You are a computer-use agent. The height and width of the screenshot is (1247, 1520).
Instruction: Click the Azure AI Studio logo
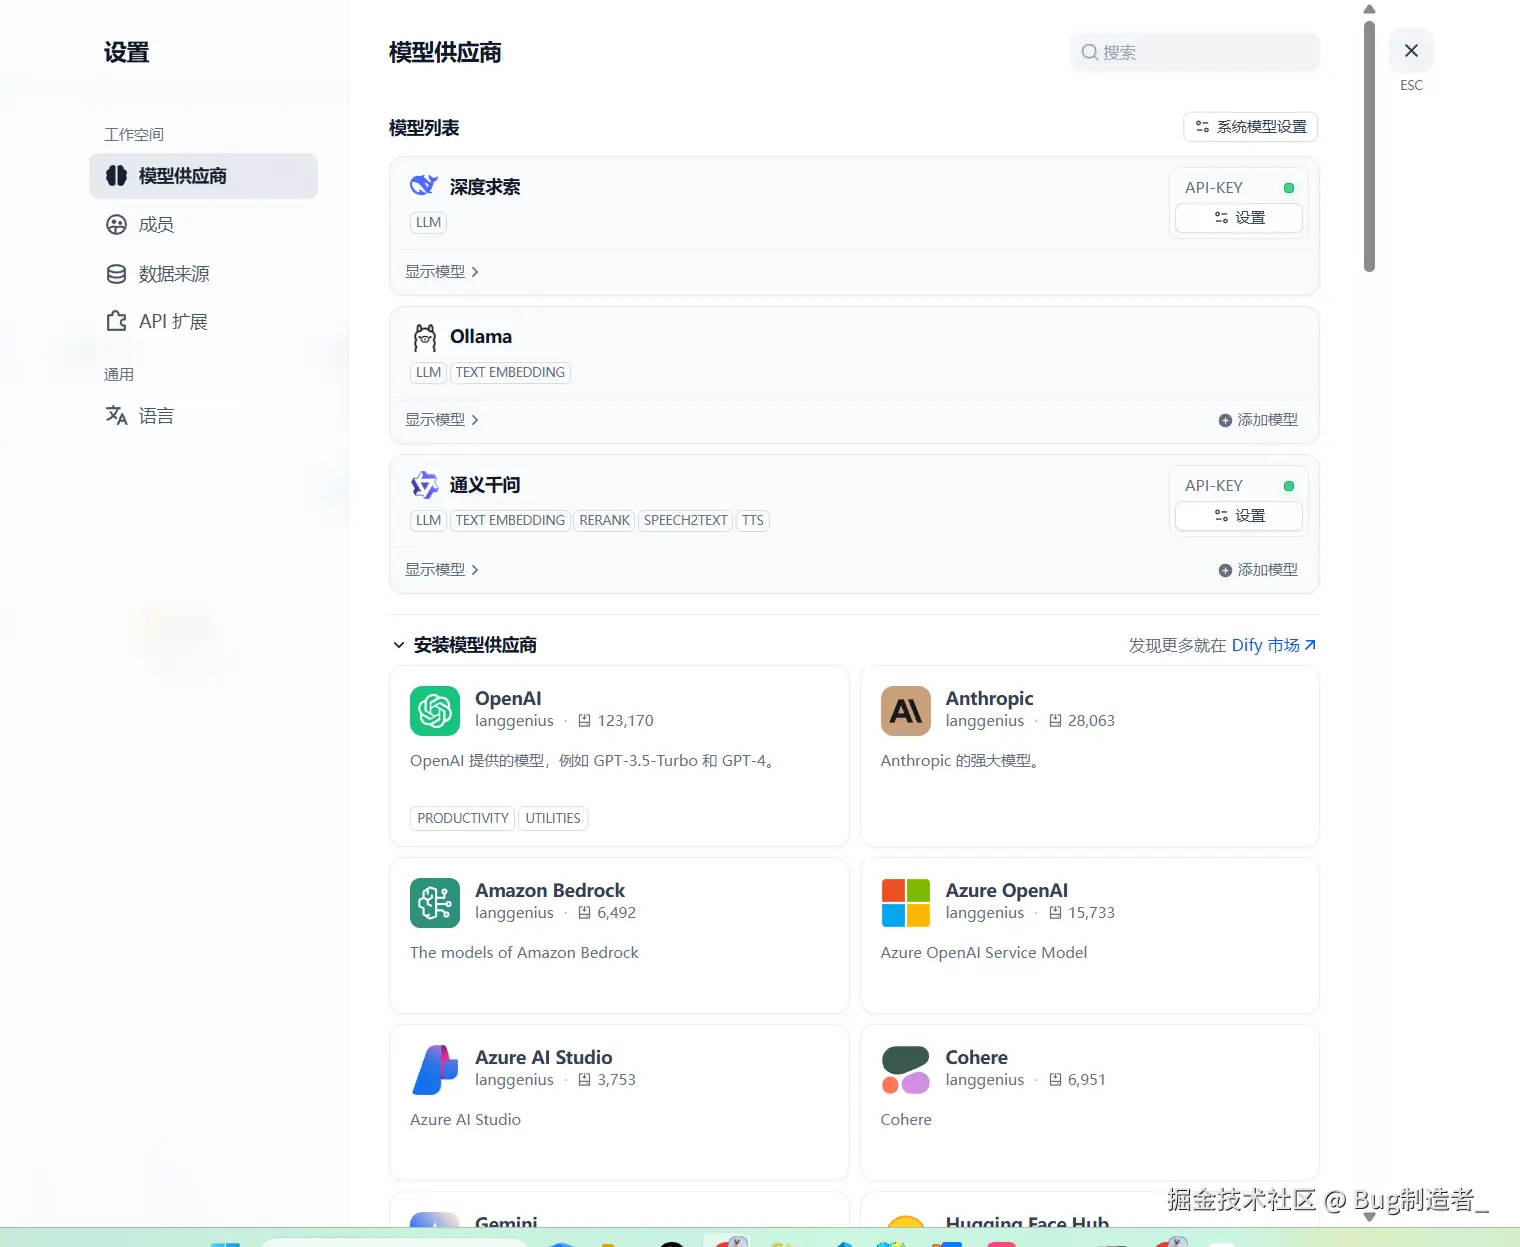click(434, 1069)
